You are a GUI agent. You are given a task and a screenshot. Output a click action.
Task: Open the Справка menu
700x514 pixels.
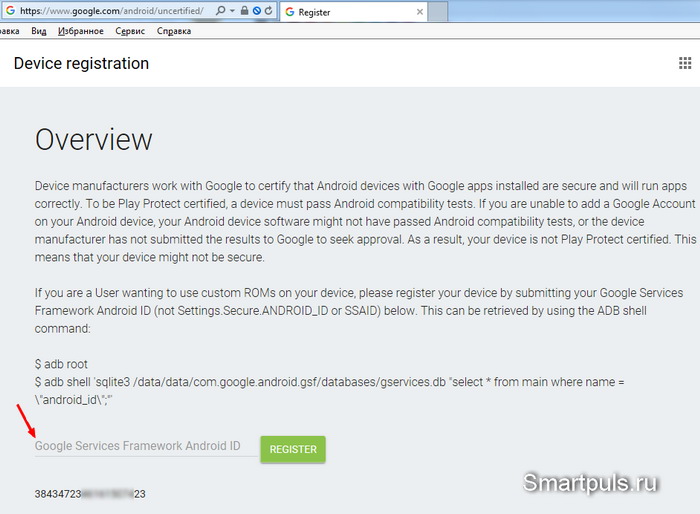click(x=174, y=31)
